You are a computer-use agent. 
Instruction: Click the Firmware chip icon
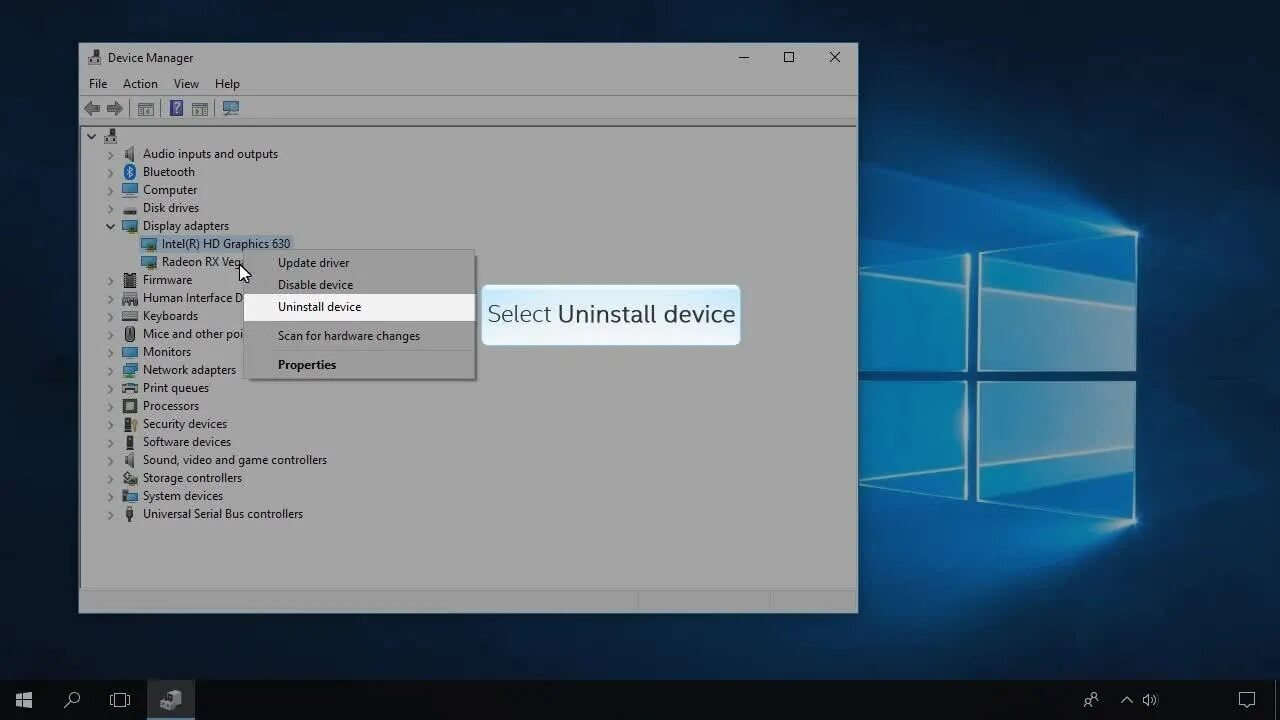click(130, 280)
